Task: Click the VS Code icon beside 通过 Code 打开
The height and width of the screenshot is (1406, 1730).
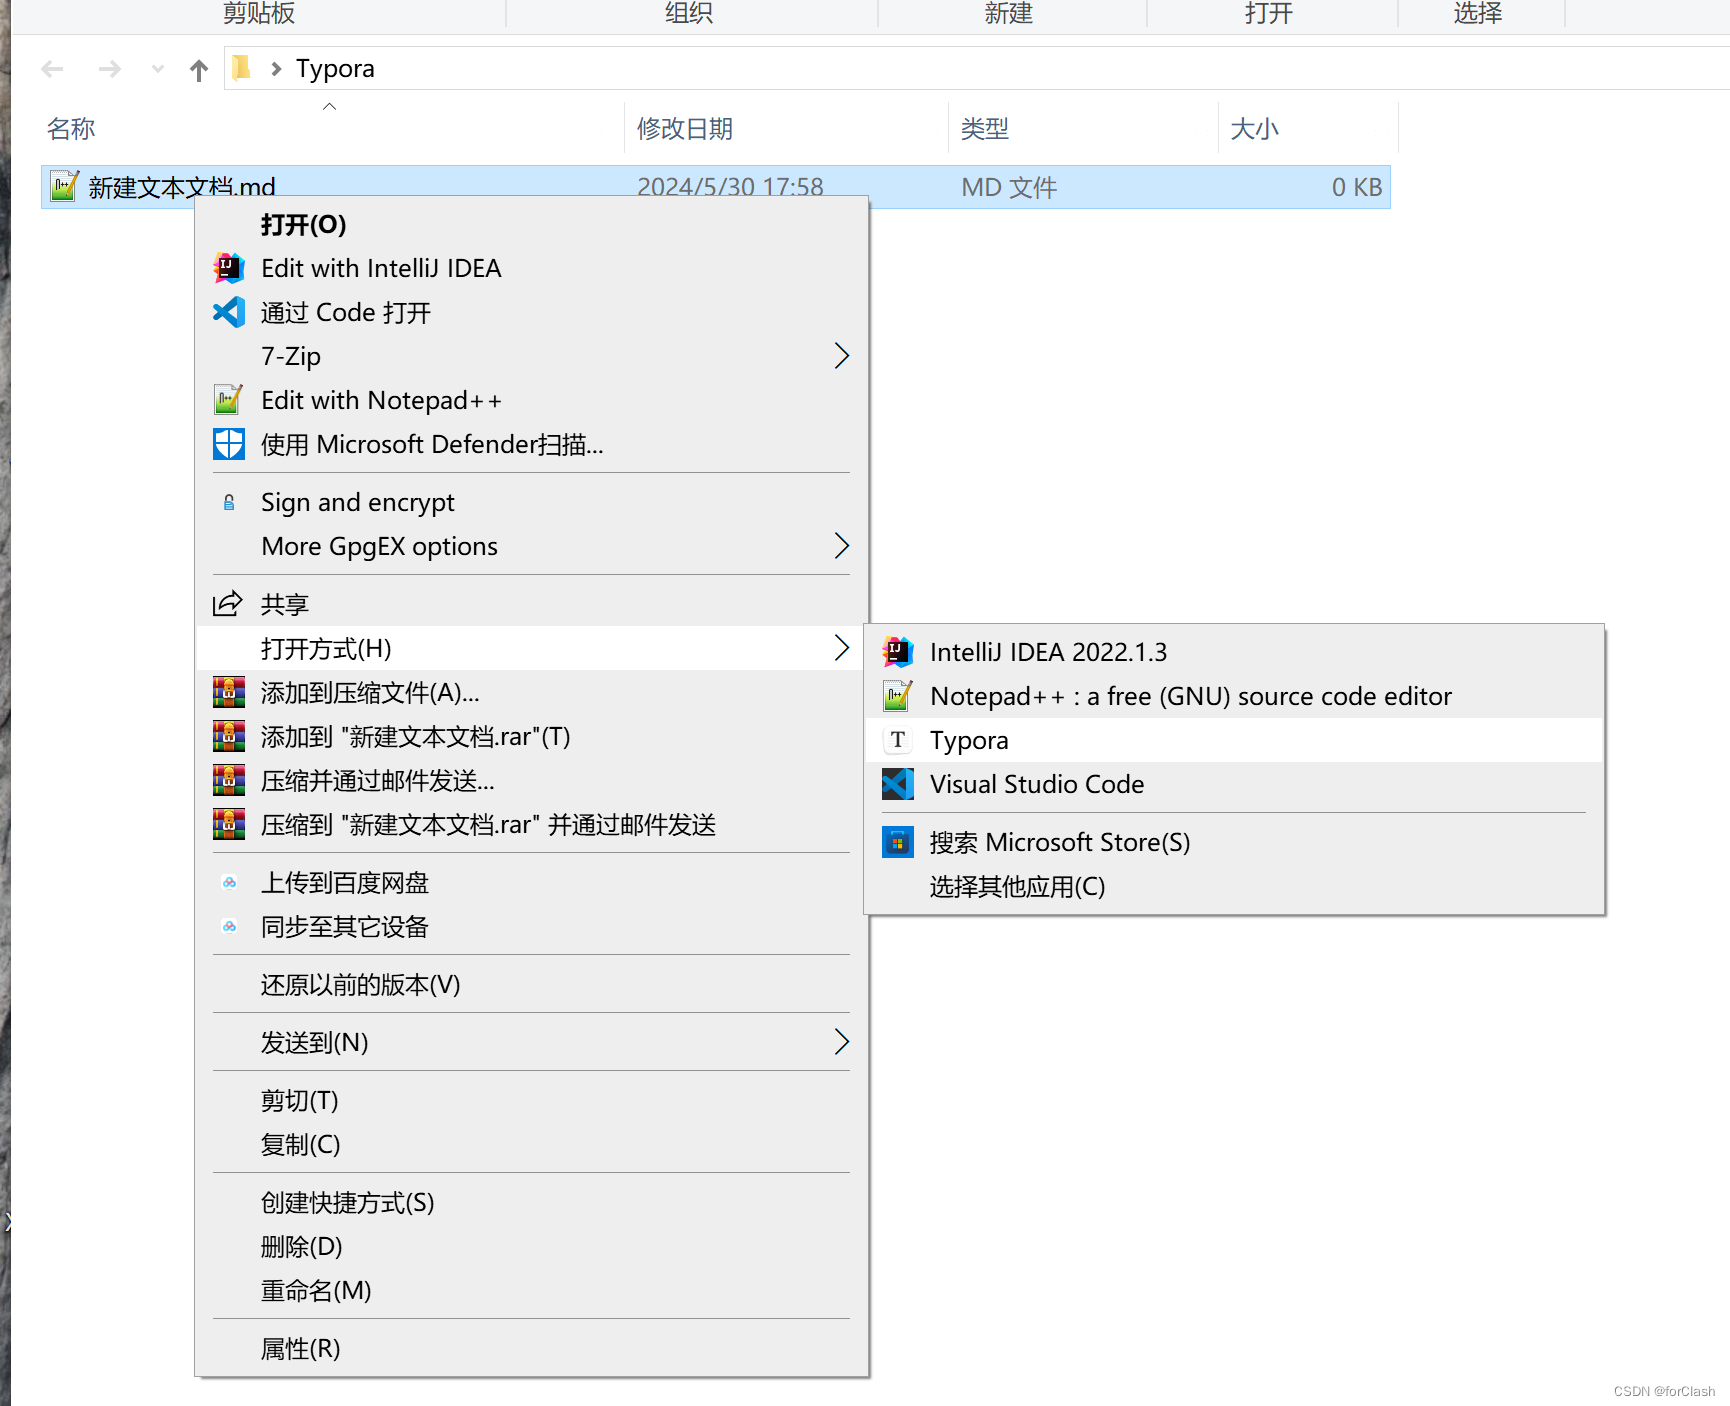Action: tap(229, 312)
